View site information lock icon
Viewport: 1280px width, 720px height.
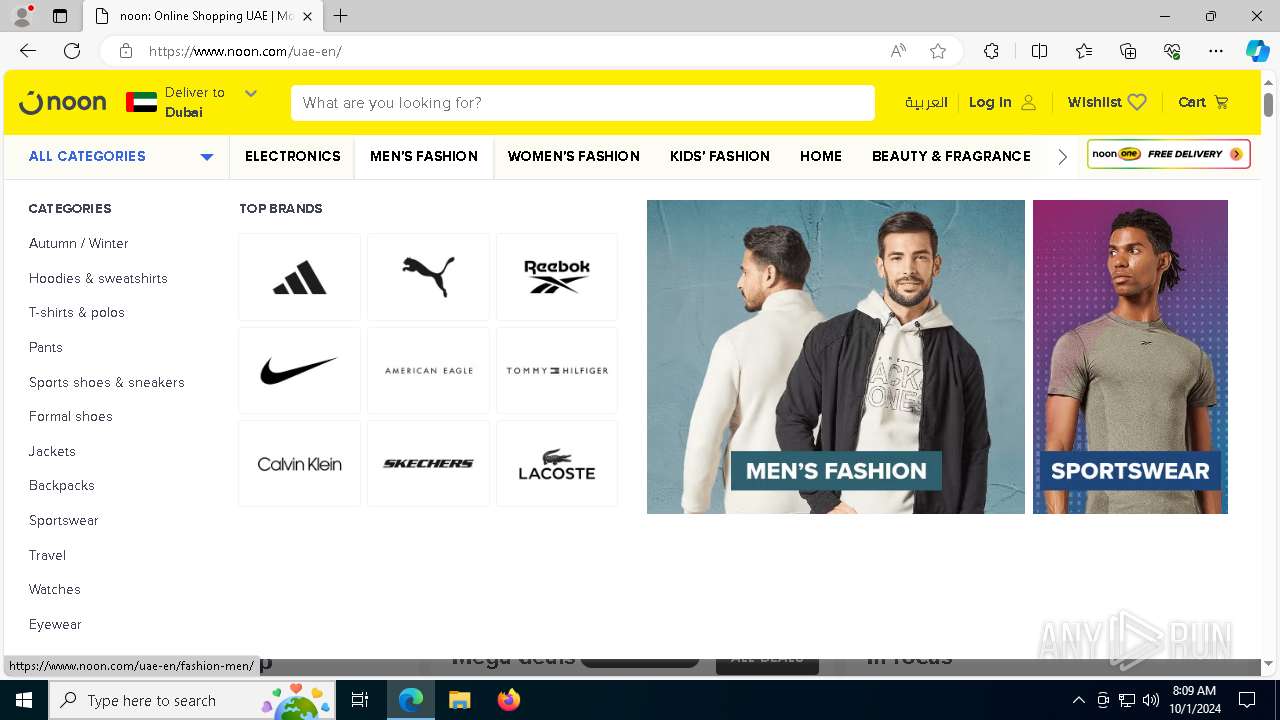pos(126,51)
